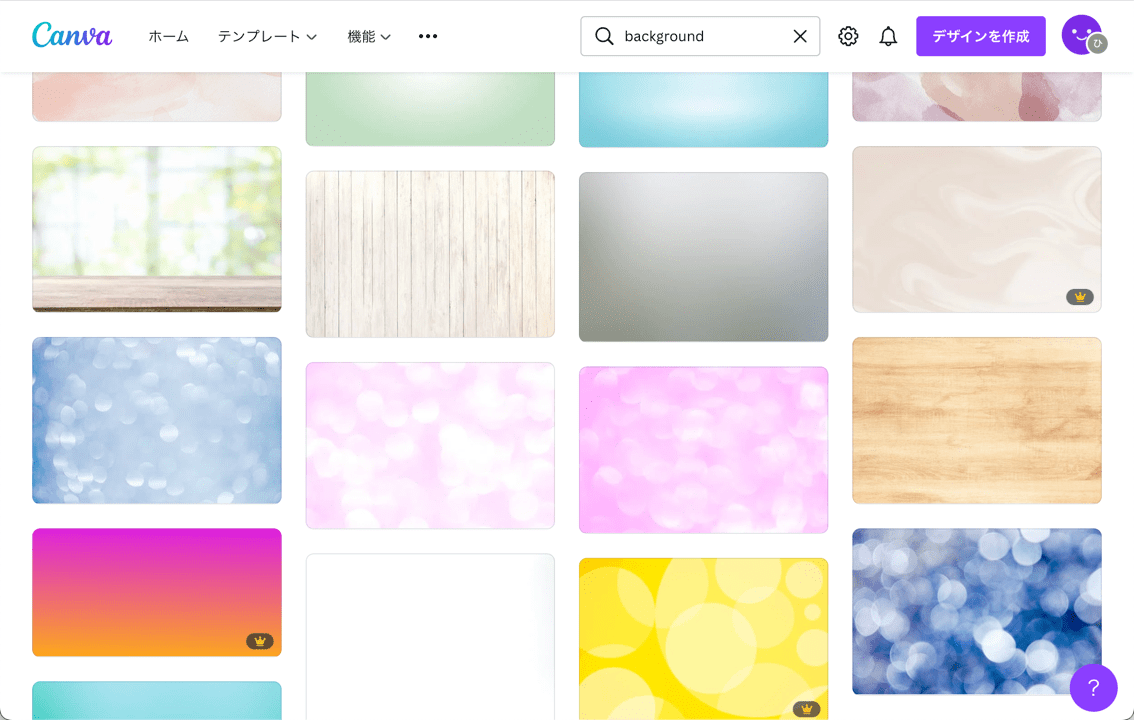Open the blue bokeh background thumbnail
1134x720 pixels.
[x=976, y=610]
